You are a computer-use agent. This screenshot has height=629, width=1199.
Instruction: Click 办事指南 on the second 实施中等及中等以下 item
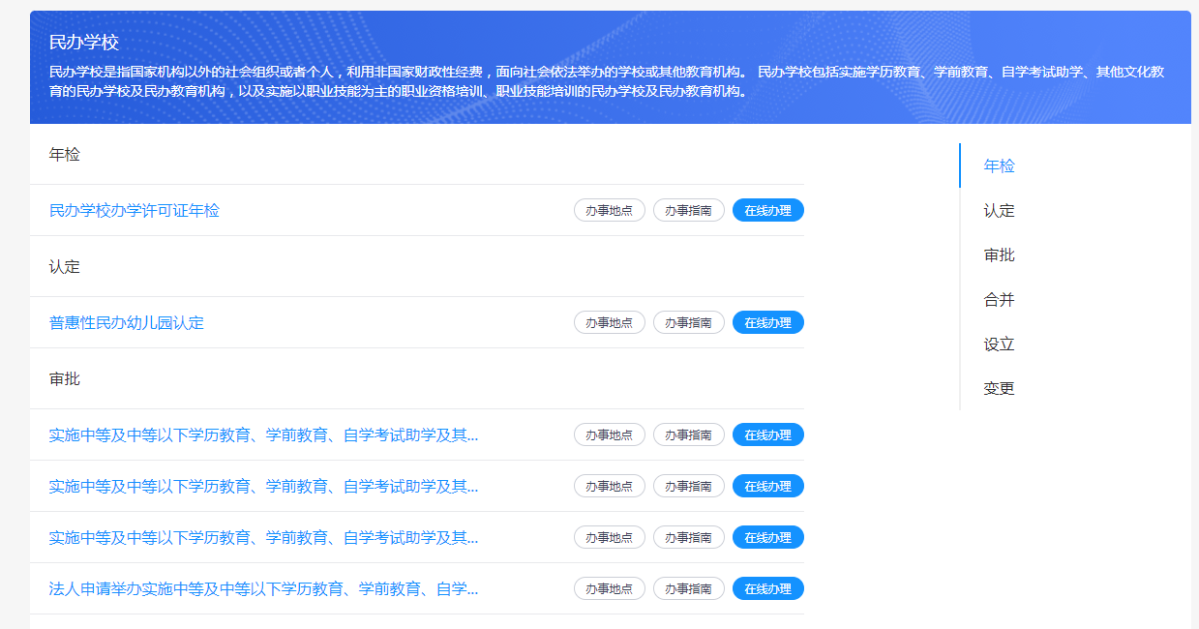tap(688, 485)
